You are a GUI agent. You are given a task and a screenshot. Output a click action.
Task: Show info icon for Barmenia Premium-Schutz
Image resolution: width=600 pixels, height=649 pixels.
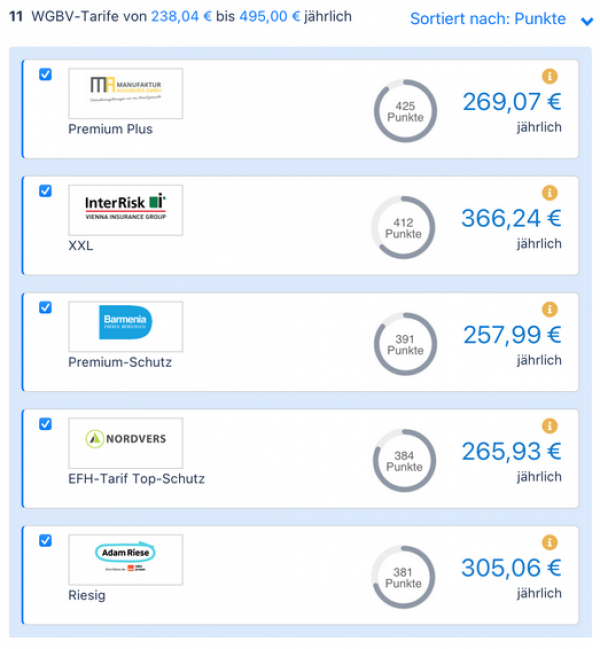tap(550, 309)
